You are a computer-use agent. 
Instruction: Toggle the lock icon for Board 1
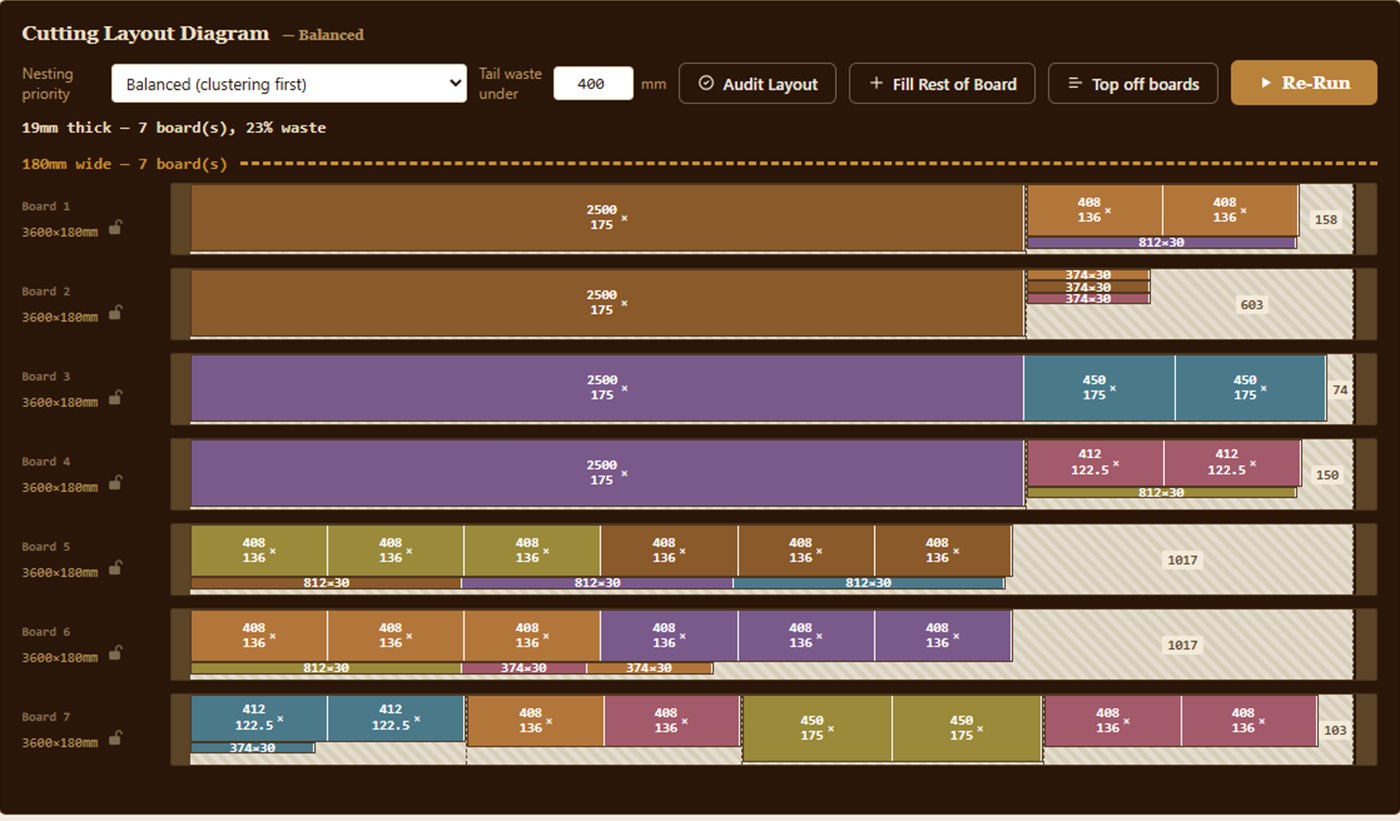115,228
